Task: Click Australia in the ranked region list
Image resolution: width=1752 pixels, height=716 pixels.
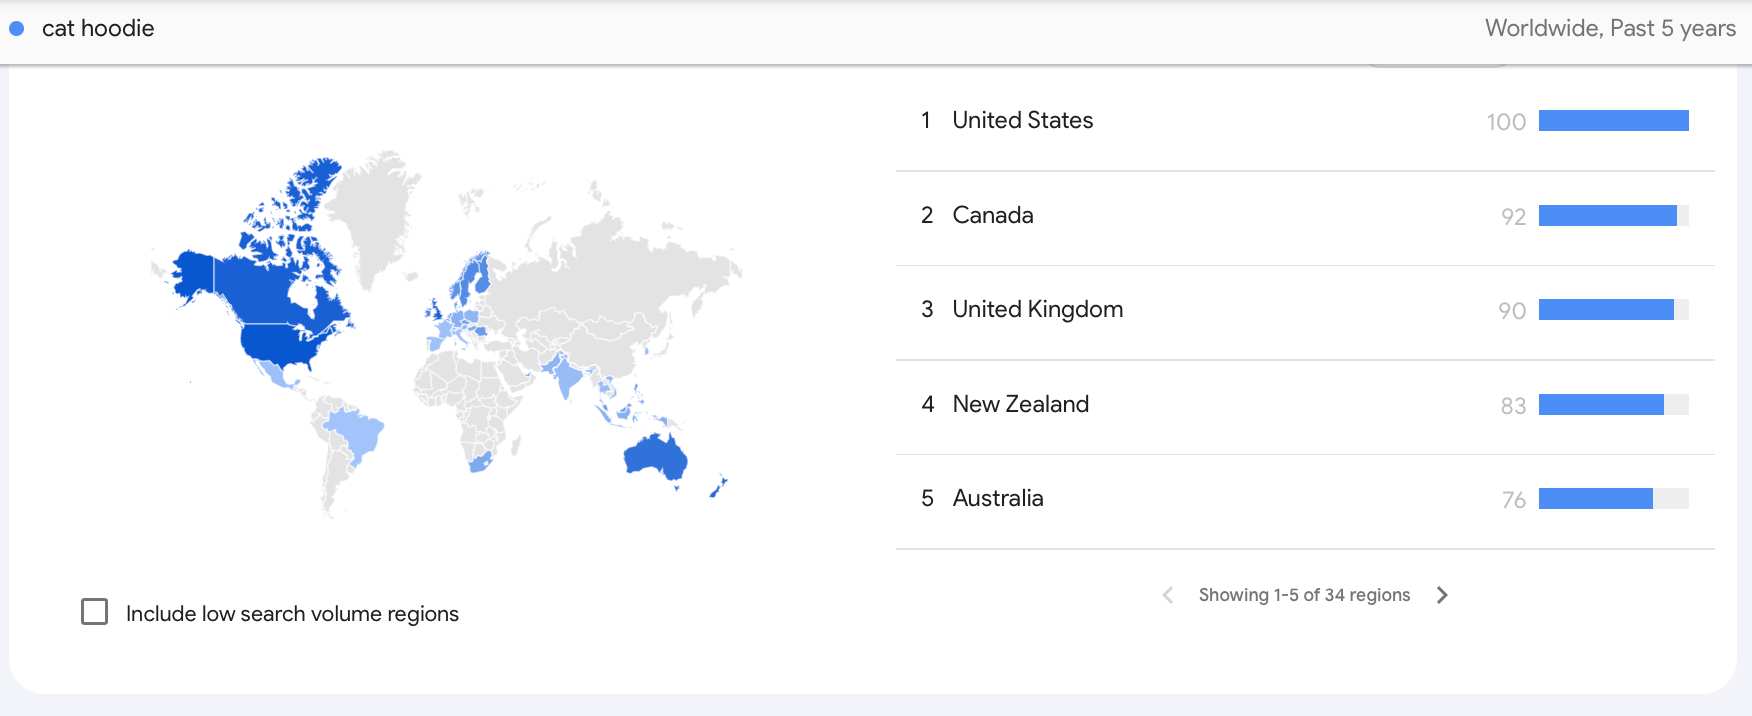Action: [997, 498]
